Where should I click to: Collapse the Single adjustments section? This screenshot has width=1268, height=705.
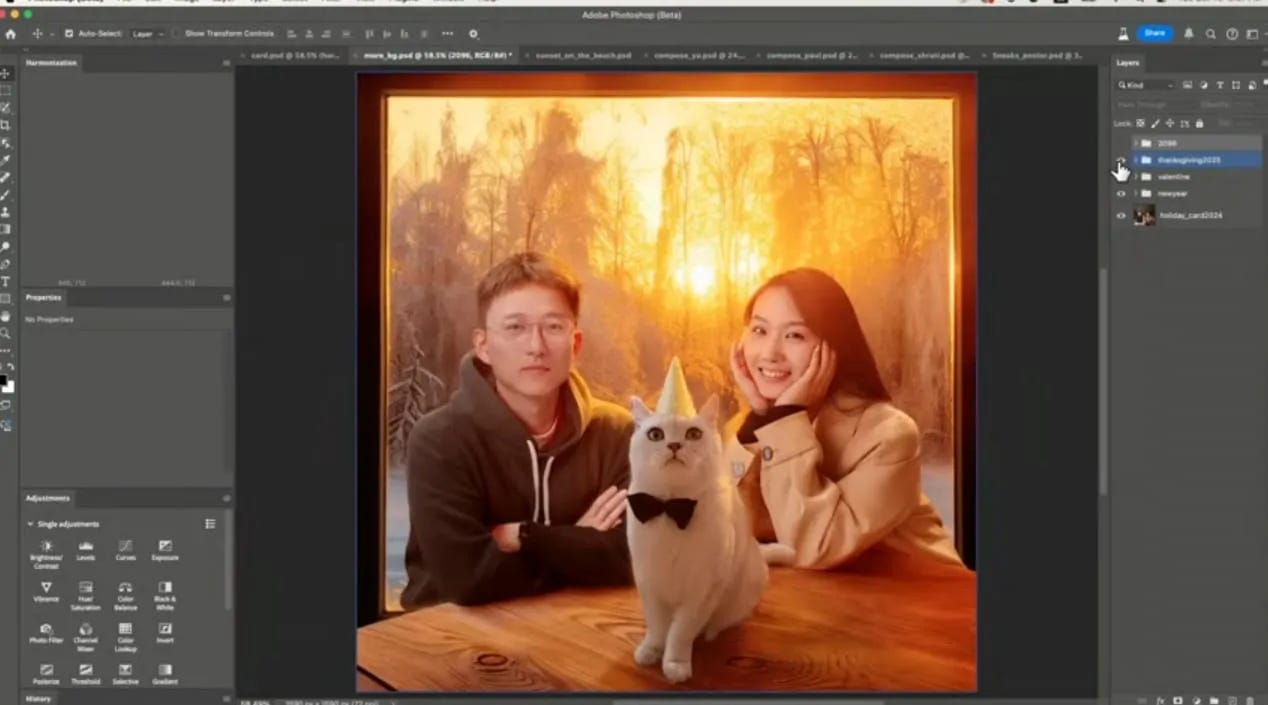[30, 524]
